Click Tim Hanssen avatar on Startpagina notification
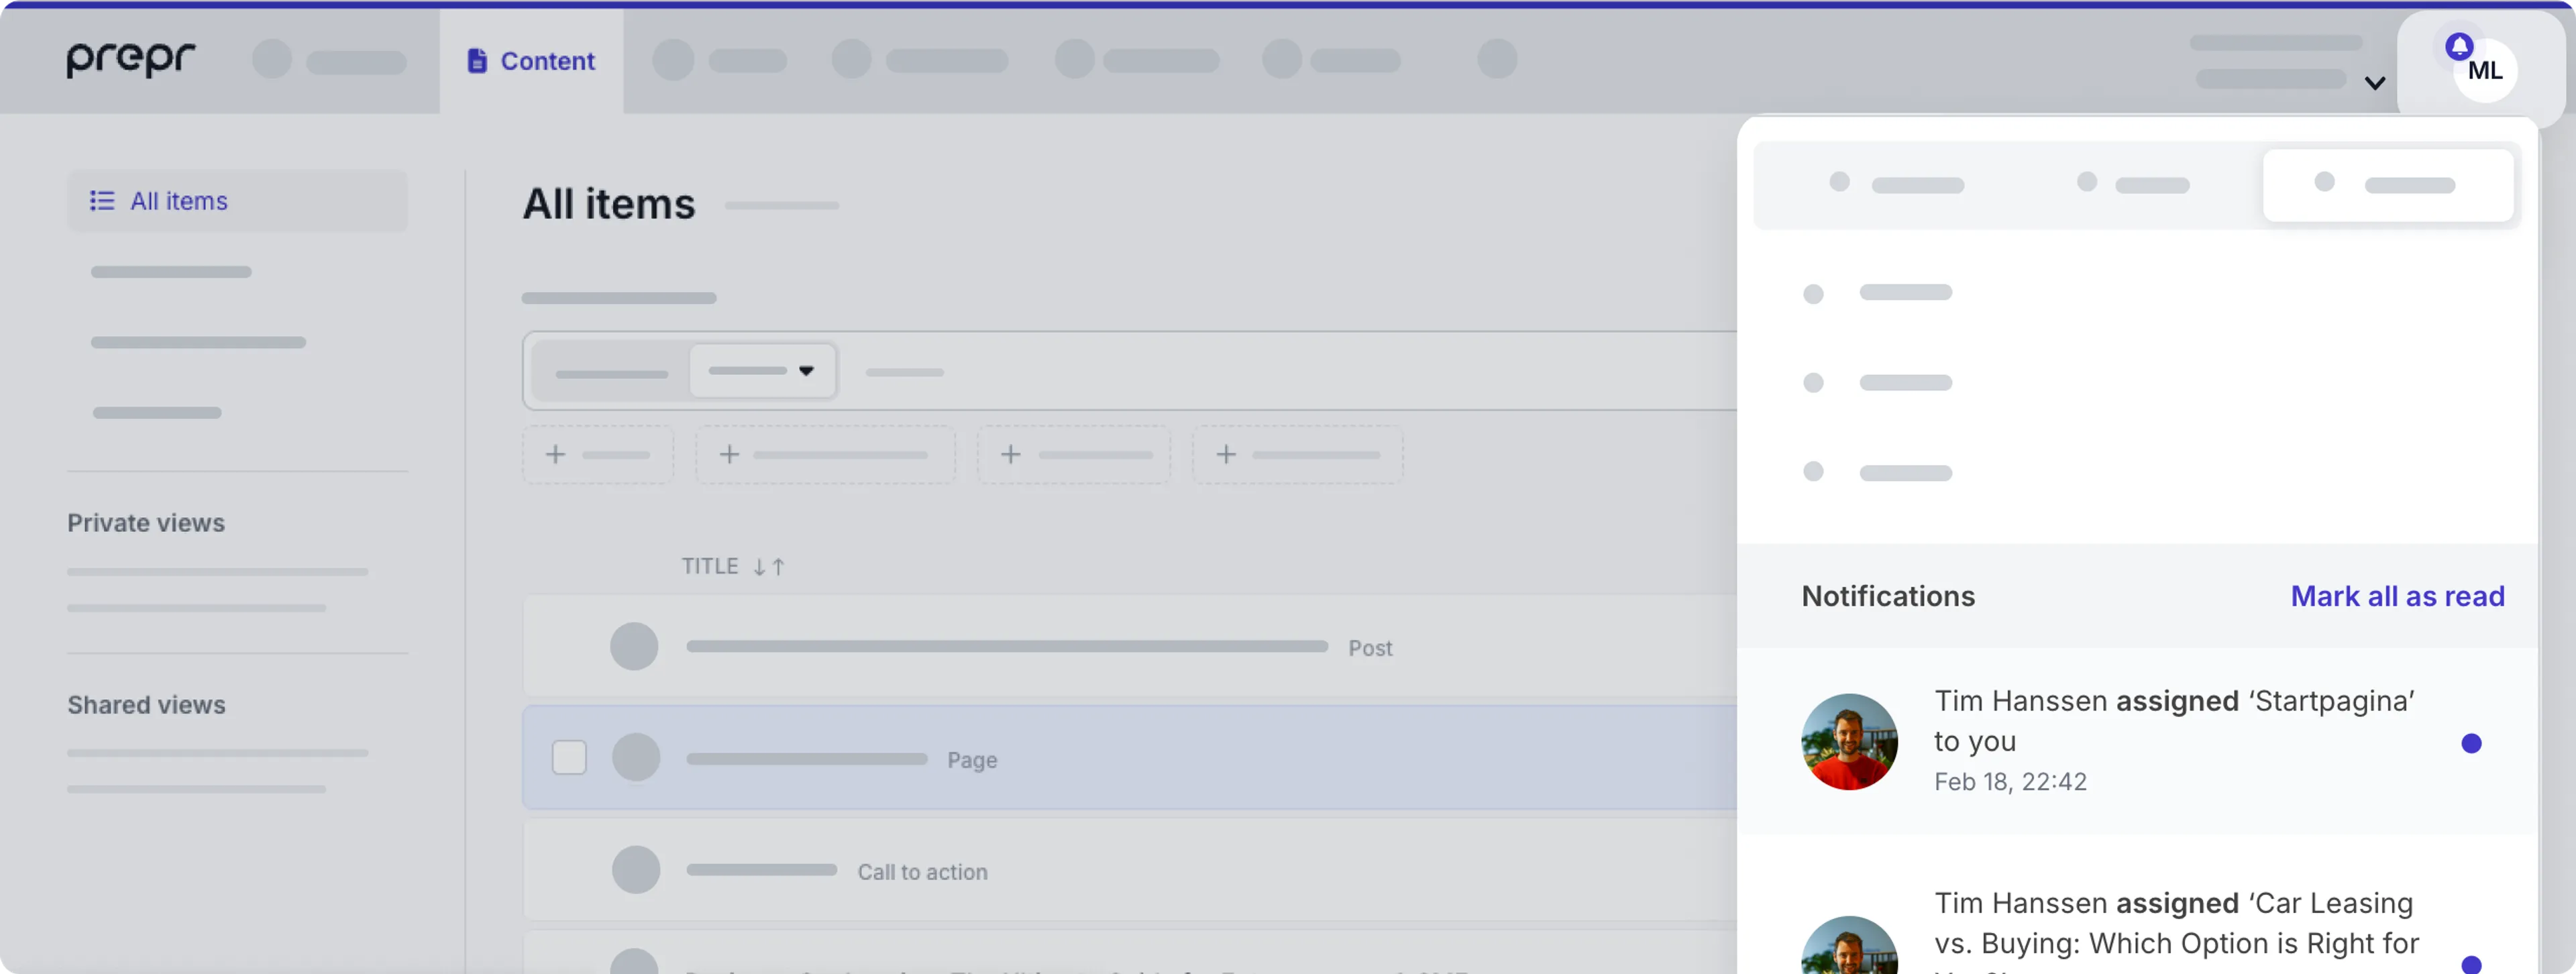 pos(1849,742)
